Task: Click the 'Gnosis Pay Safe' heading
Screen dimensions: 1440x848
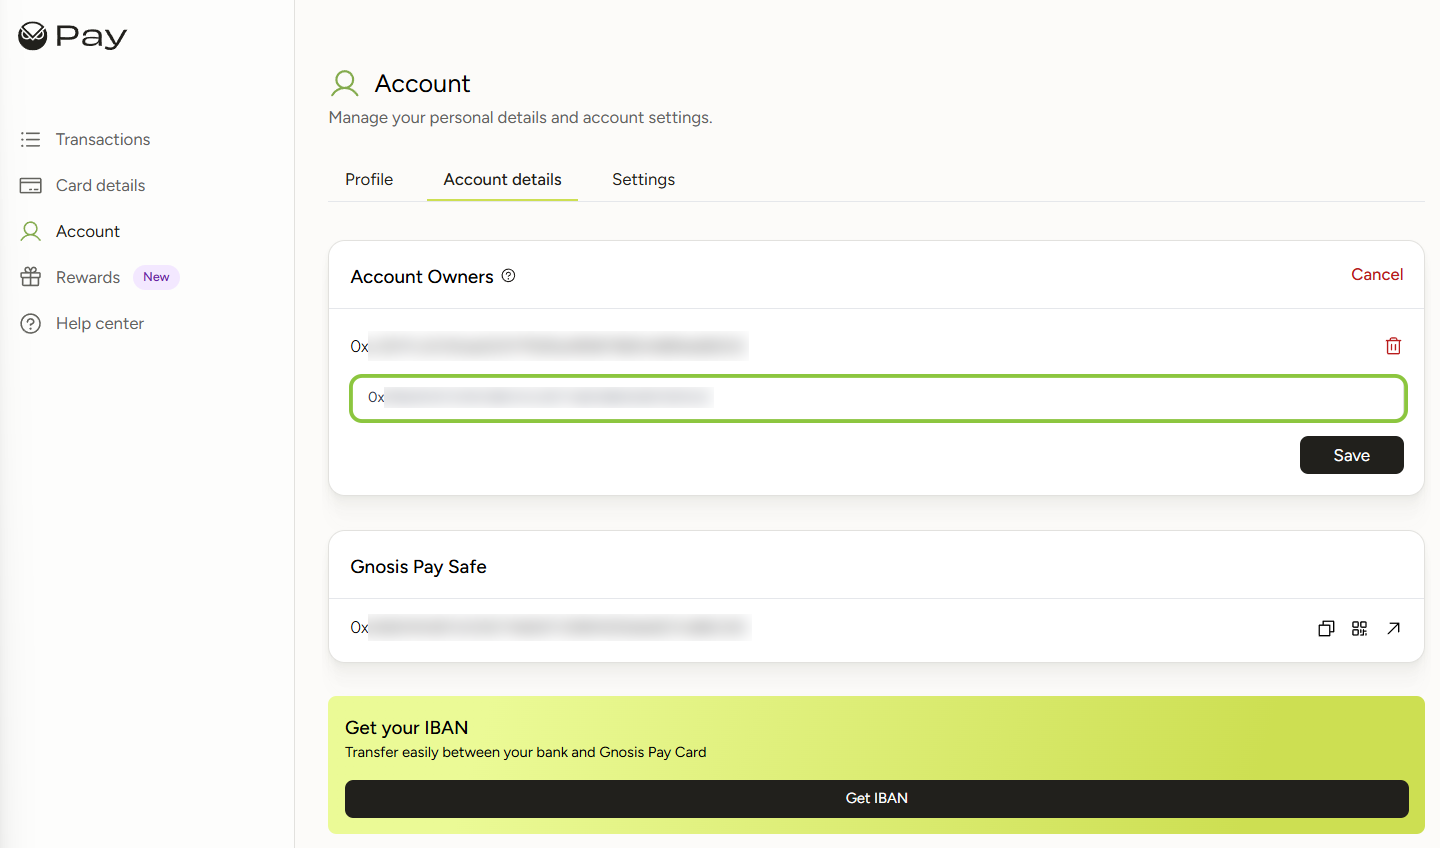Action: tap(418, 566)
